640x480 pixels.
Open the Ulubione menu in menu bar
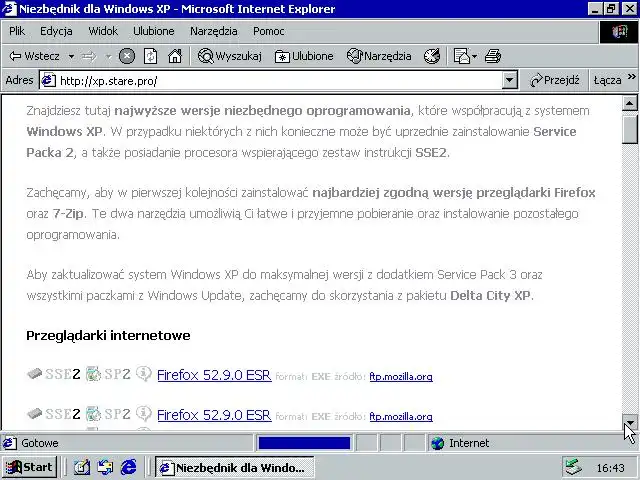[154, 31]
